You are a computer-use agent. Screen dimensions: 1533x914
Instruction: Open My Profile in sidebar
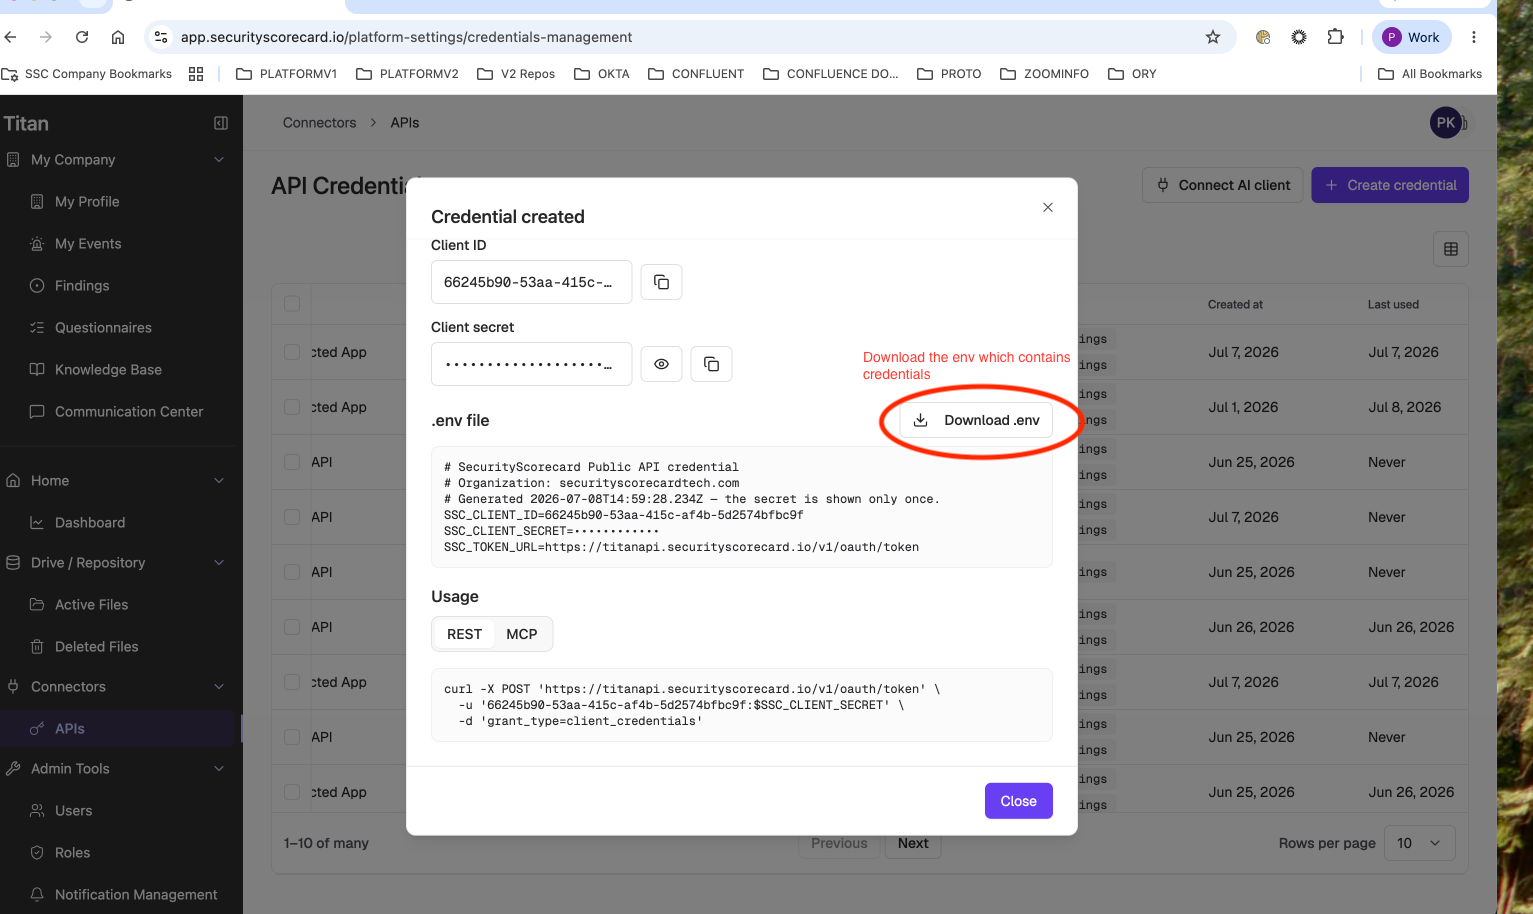[x=87, y=202]
